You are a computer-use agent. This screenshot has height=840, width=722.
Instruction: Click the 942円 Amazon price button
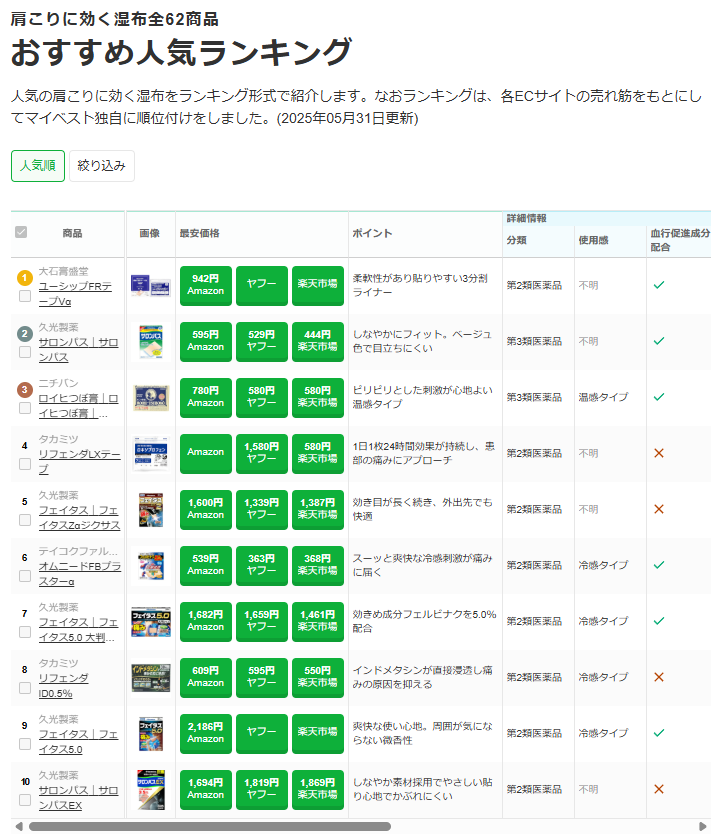point(206,286)
